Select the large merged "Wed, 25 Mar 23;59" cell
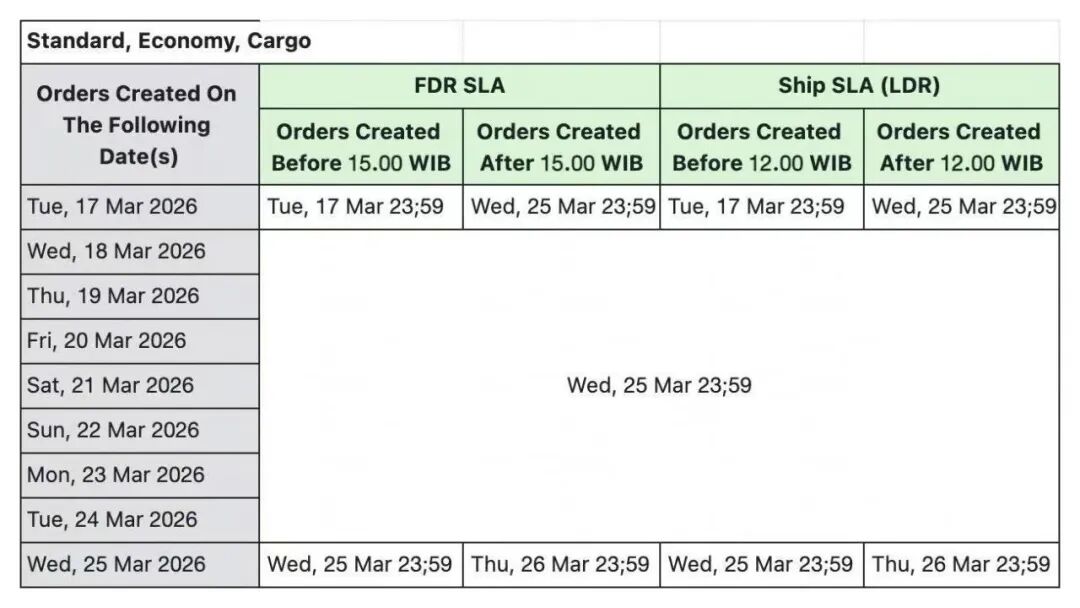Screen dimensions: 1080x608 659,386
